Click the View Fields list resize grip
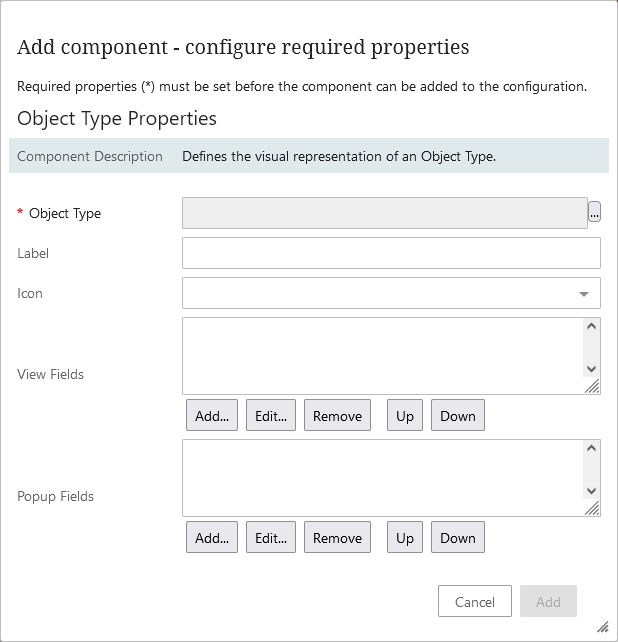The width and height of the screenshot is (618, 642). [x=592, y=386]
